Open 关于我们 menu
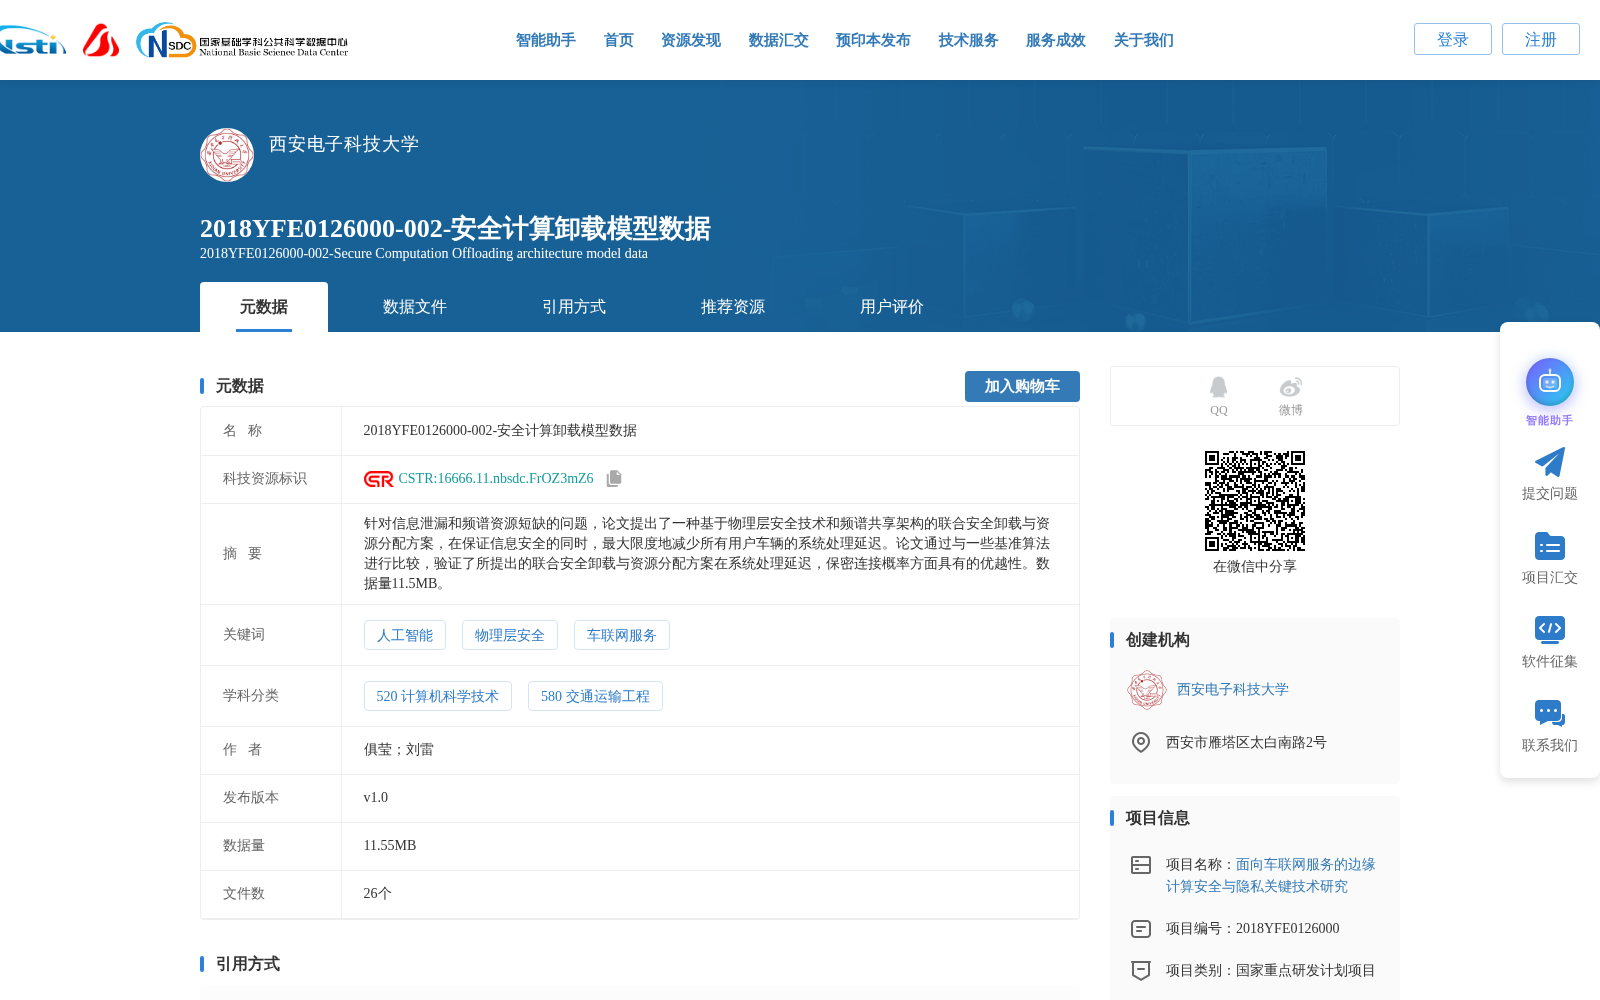 pos(1144,40)
